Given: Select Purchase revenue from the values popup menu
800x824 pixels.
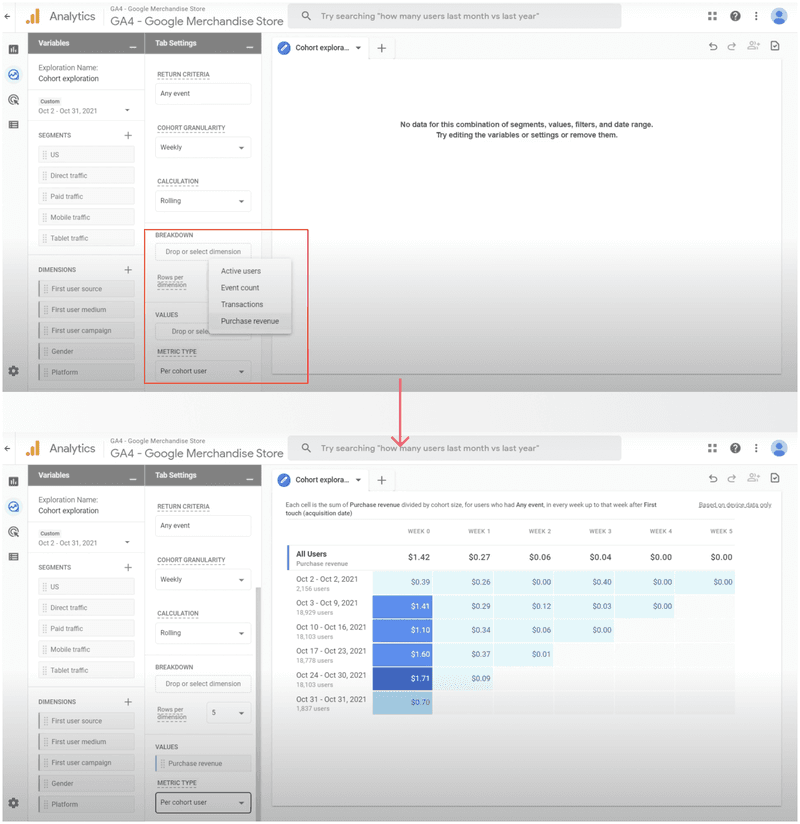Looking at the screenshot, I should coord(249,322).
